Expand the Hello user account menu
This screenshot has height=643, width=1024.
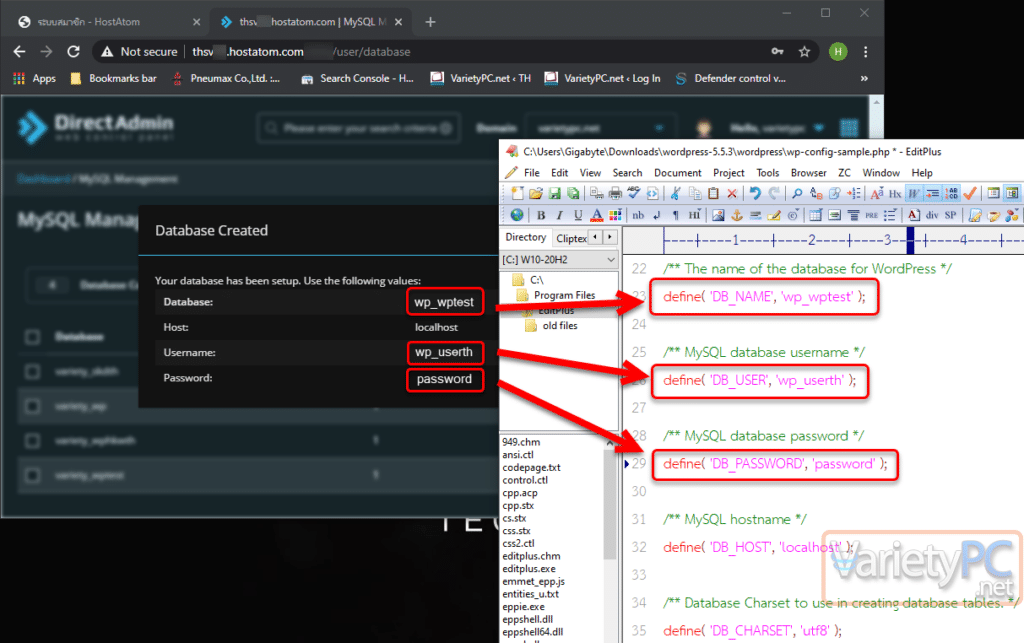point(775,128)
